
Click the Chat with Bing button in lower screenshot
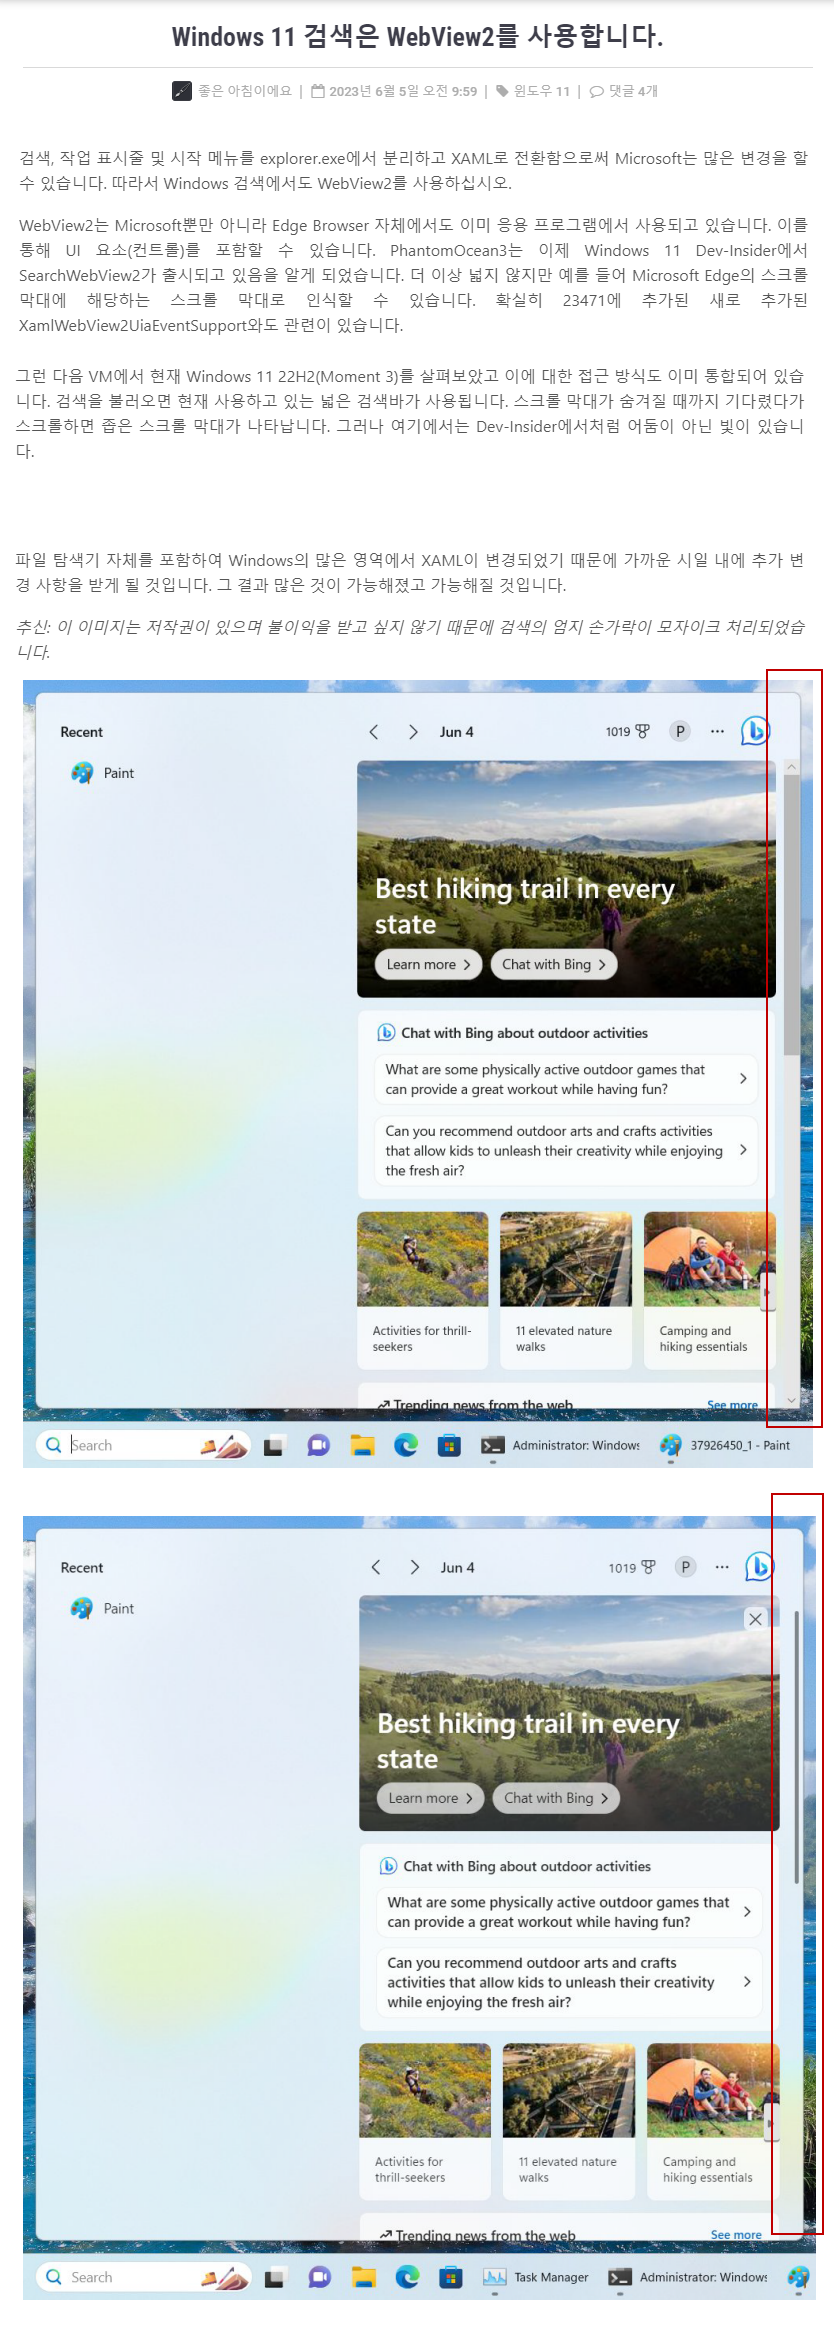coord(556,1798)
